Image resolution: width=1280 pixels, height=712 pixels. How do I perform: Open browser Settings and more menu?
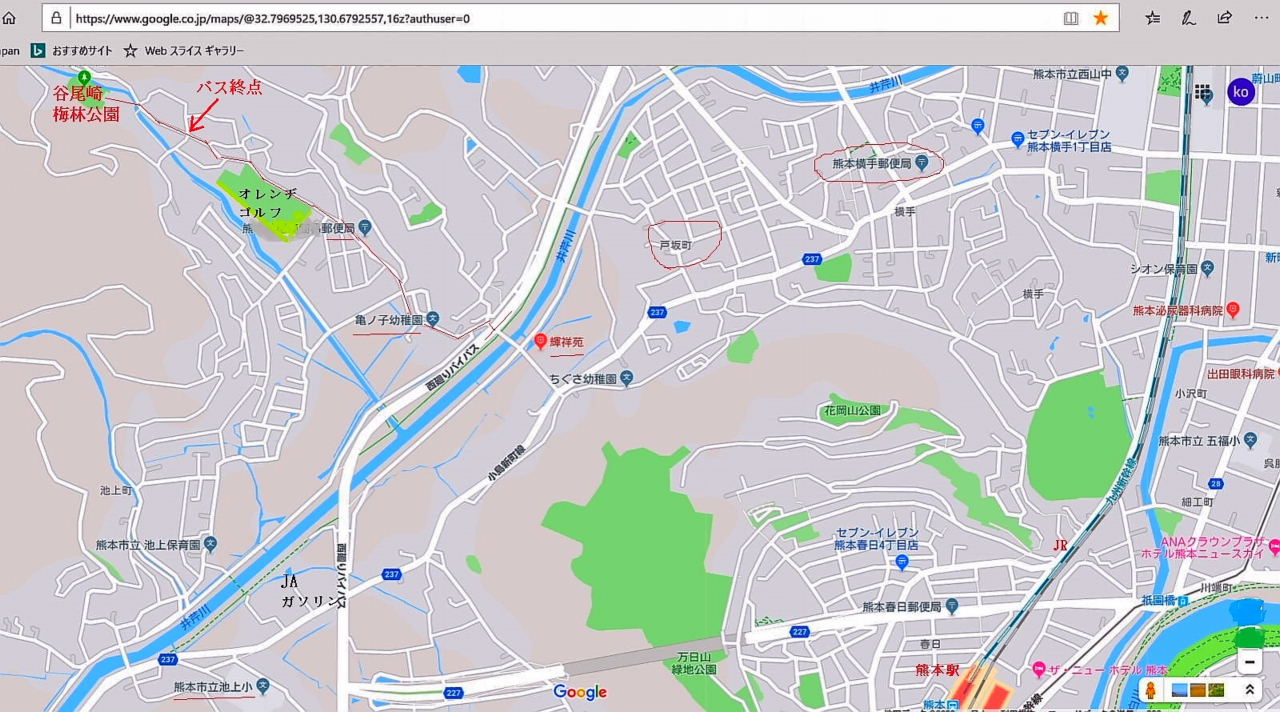coord(1261,18)
